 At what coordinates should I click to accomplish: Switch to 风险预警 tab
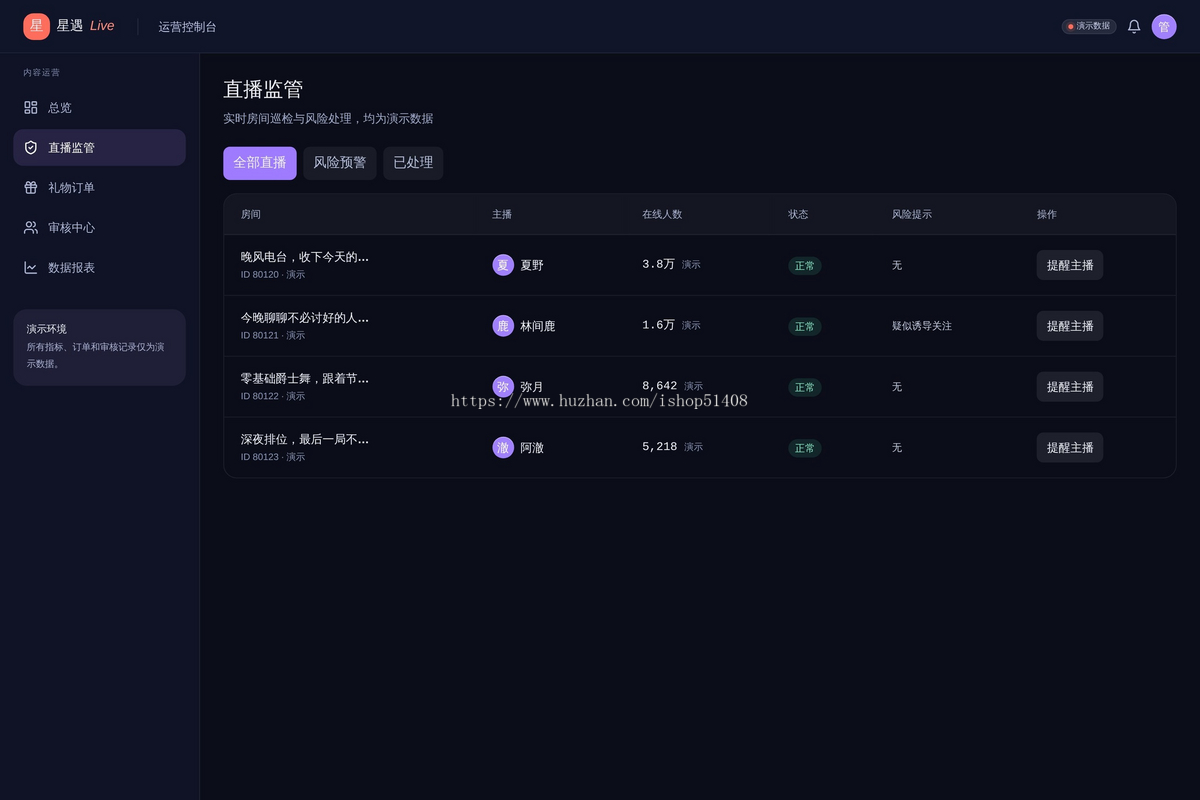340,163
